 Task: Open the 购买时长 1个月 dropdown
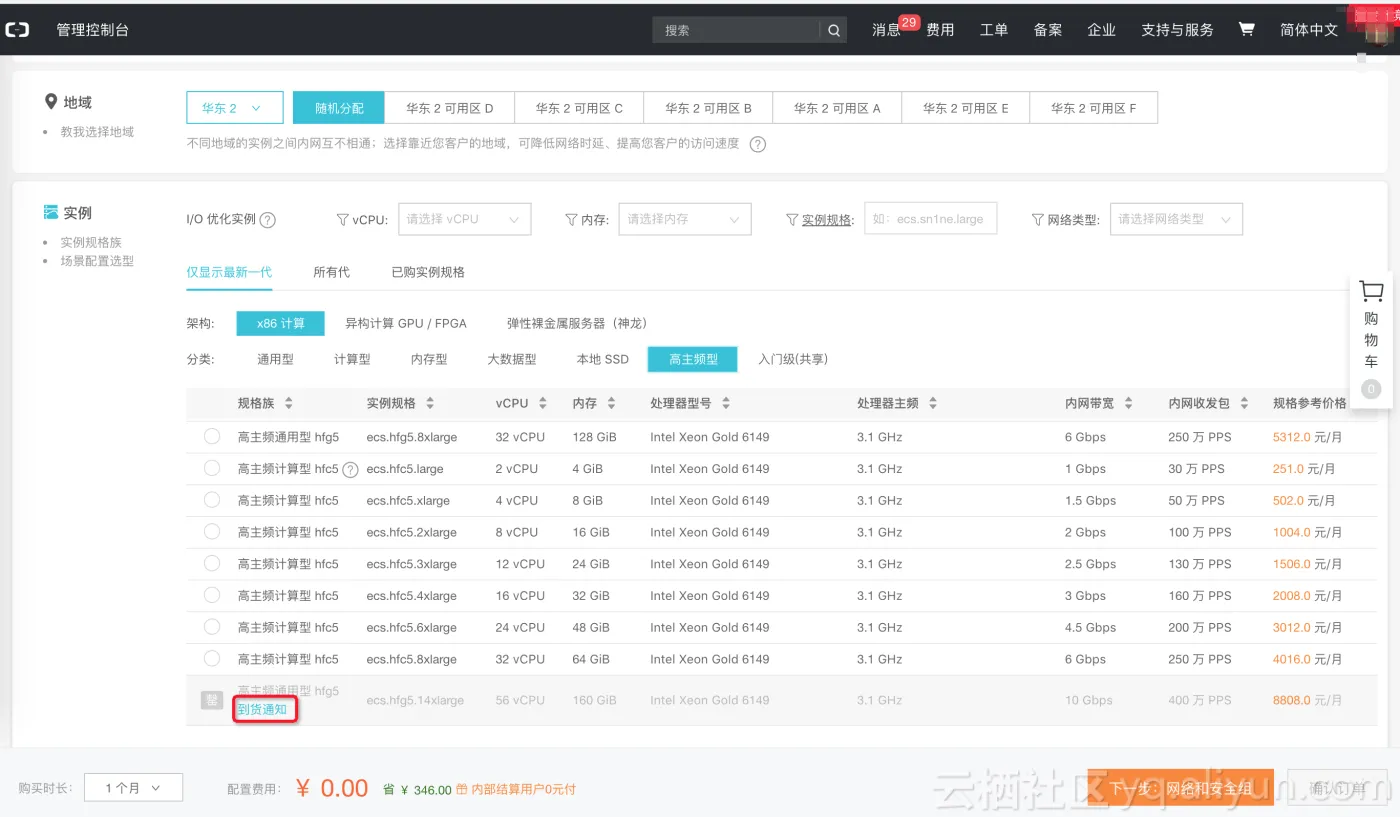tap(133, 788)
